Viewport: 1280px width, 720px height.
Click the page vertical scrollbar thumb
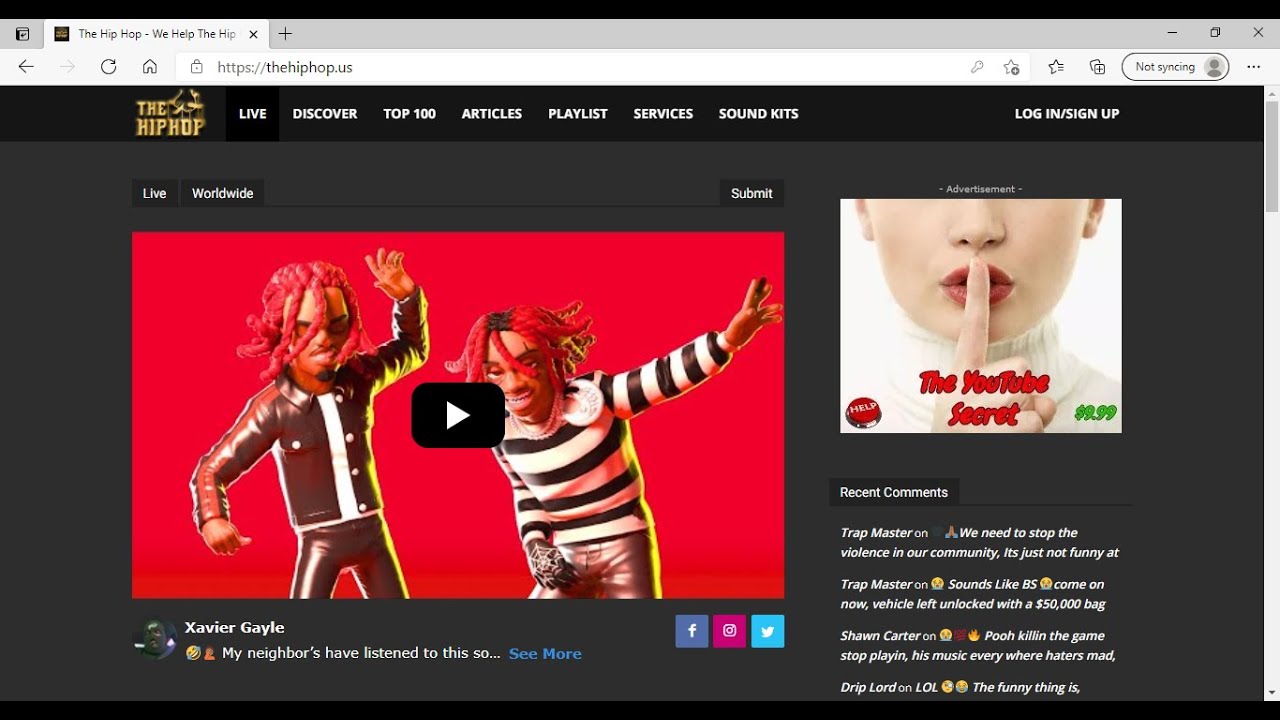click(x=1272, y=157)
